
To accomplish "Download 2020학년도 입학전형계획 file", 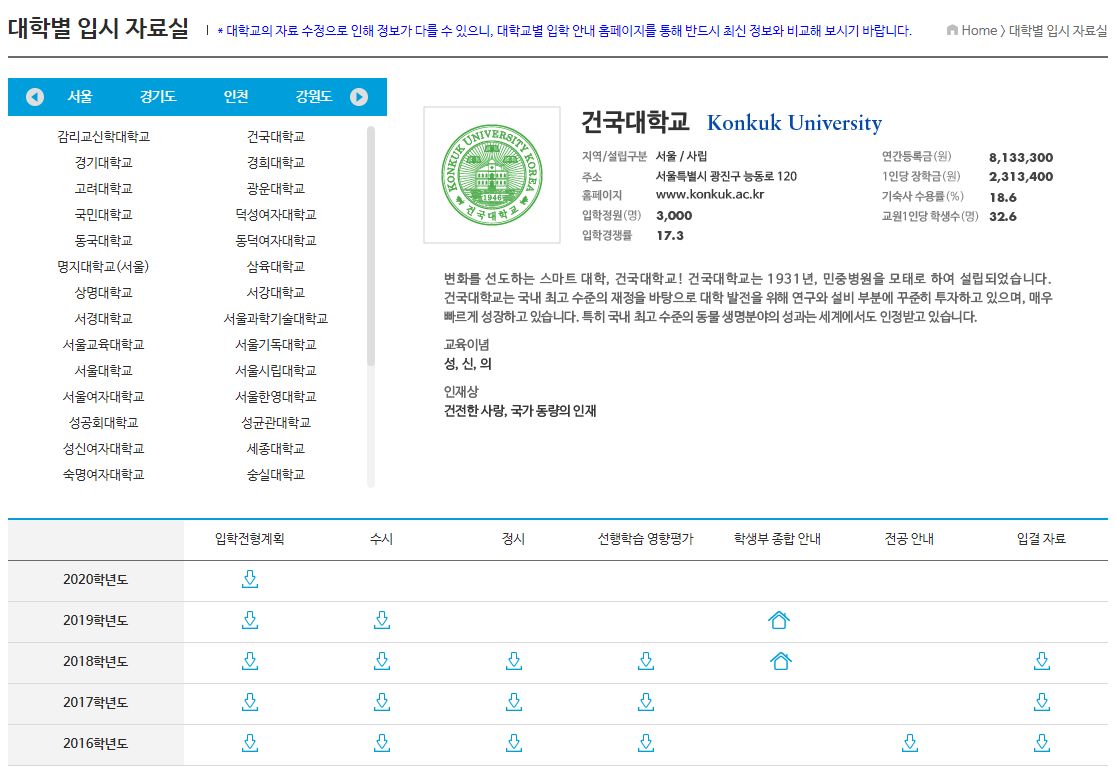I will point(250,579).
